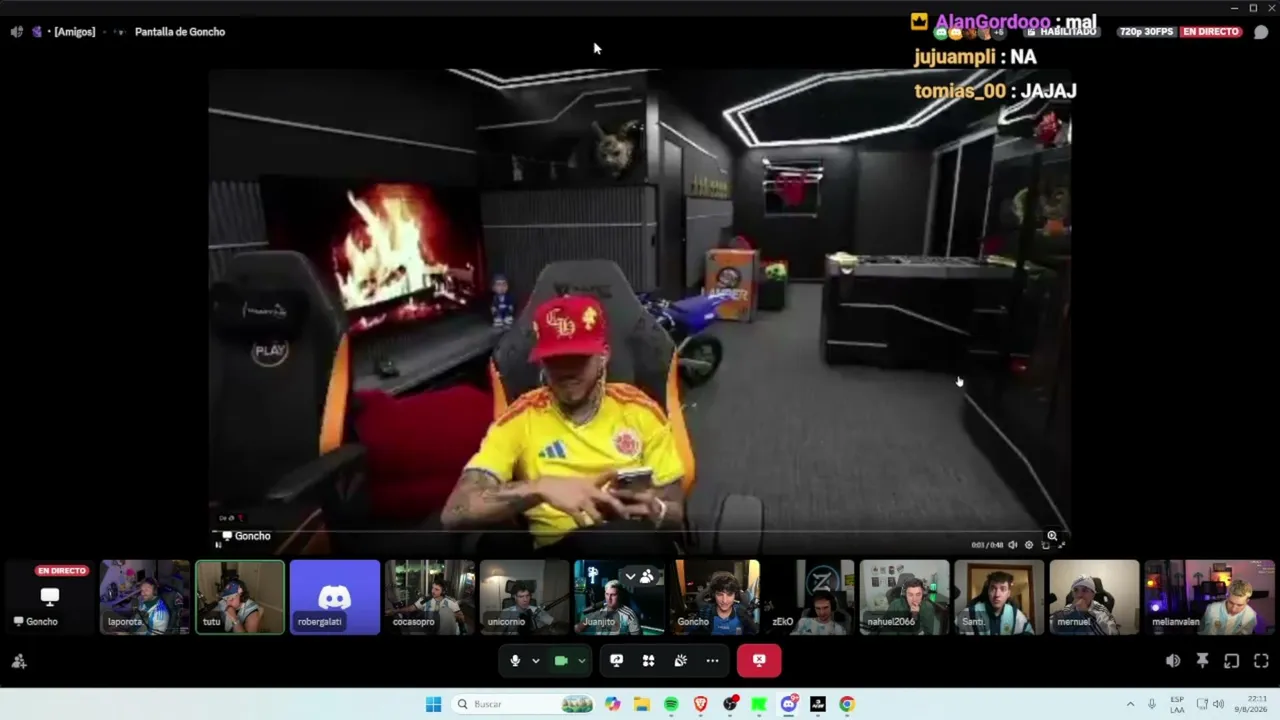This screenshot has height=720, width=1280.
Task: Click the share screen icon
Action: point(616,661)
